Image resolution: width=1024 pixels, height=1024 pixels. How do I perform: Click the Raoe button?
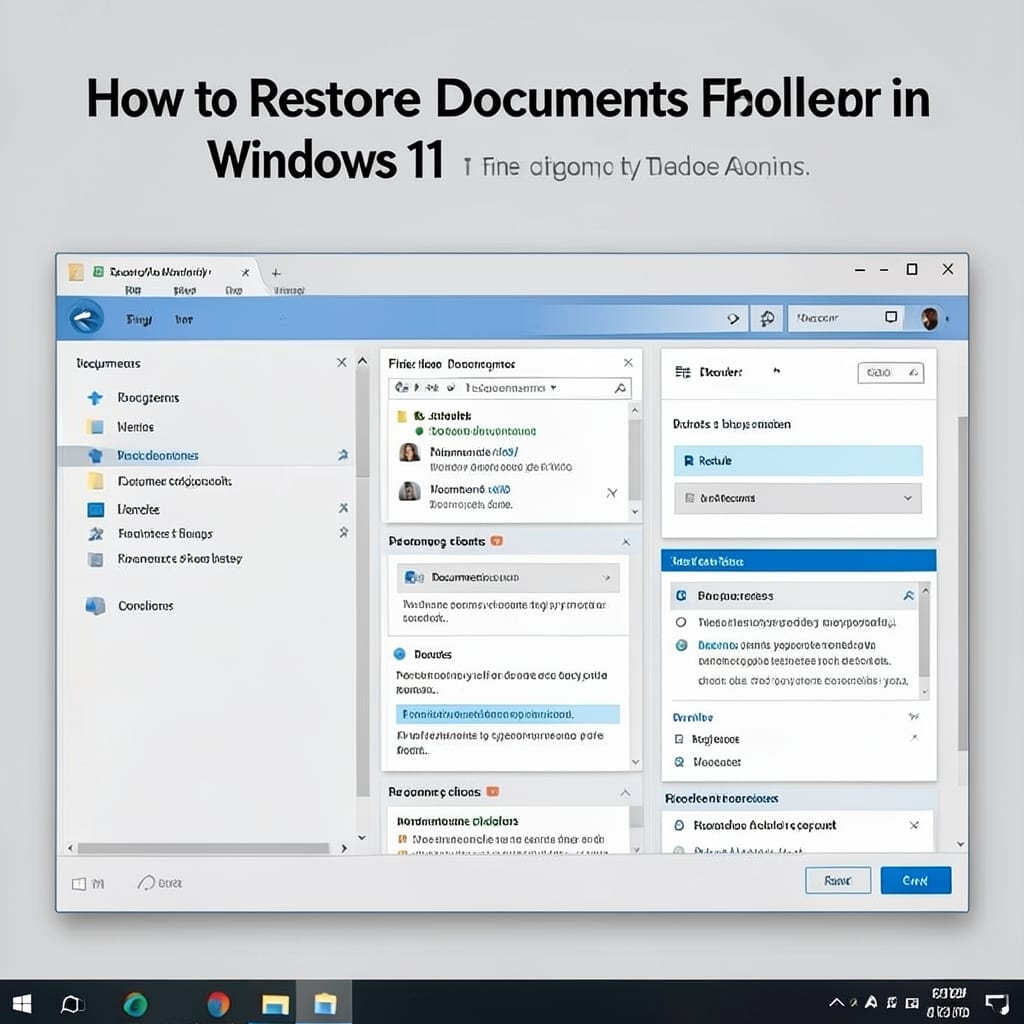838,880
